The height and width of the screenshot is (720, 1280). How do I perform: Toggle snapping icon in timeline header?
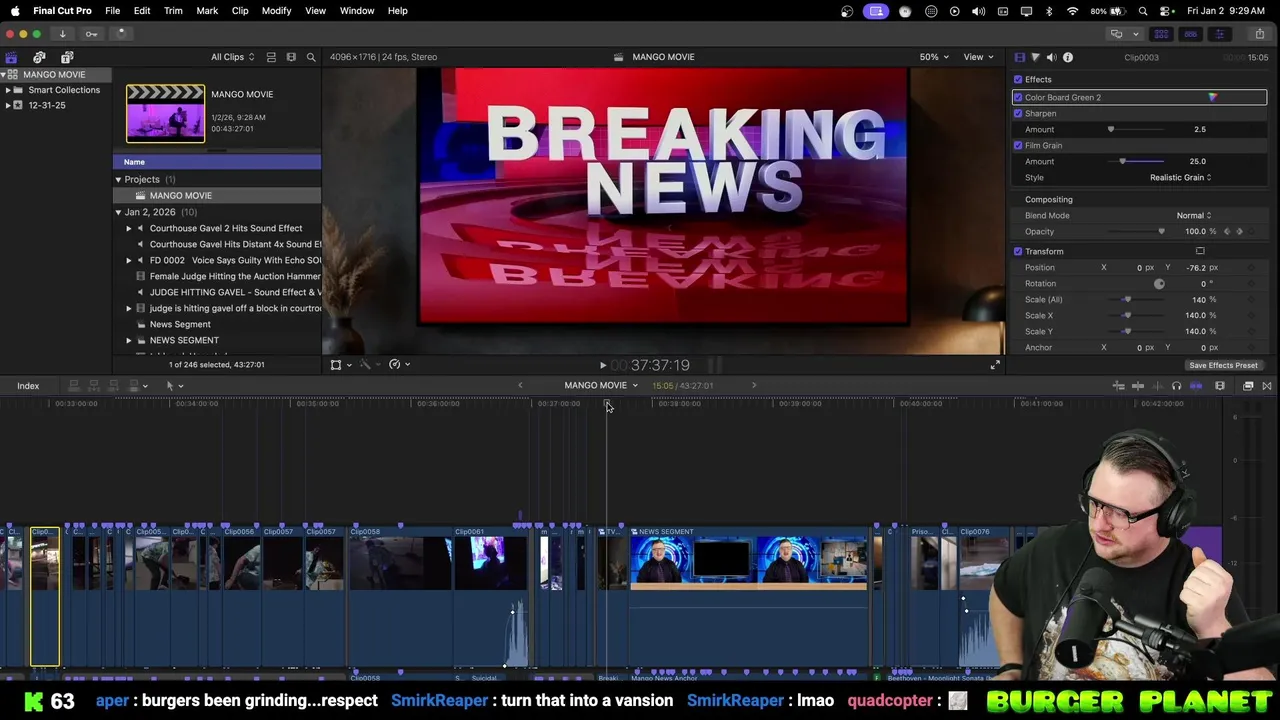tap(1196, 386)
